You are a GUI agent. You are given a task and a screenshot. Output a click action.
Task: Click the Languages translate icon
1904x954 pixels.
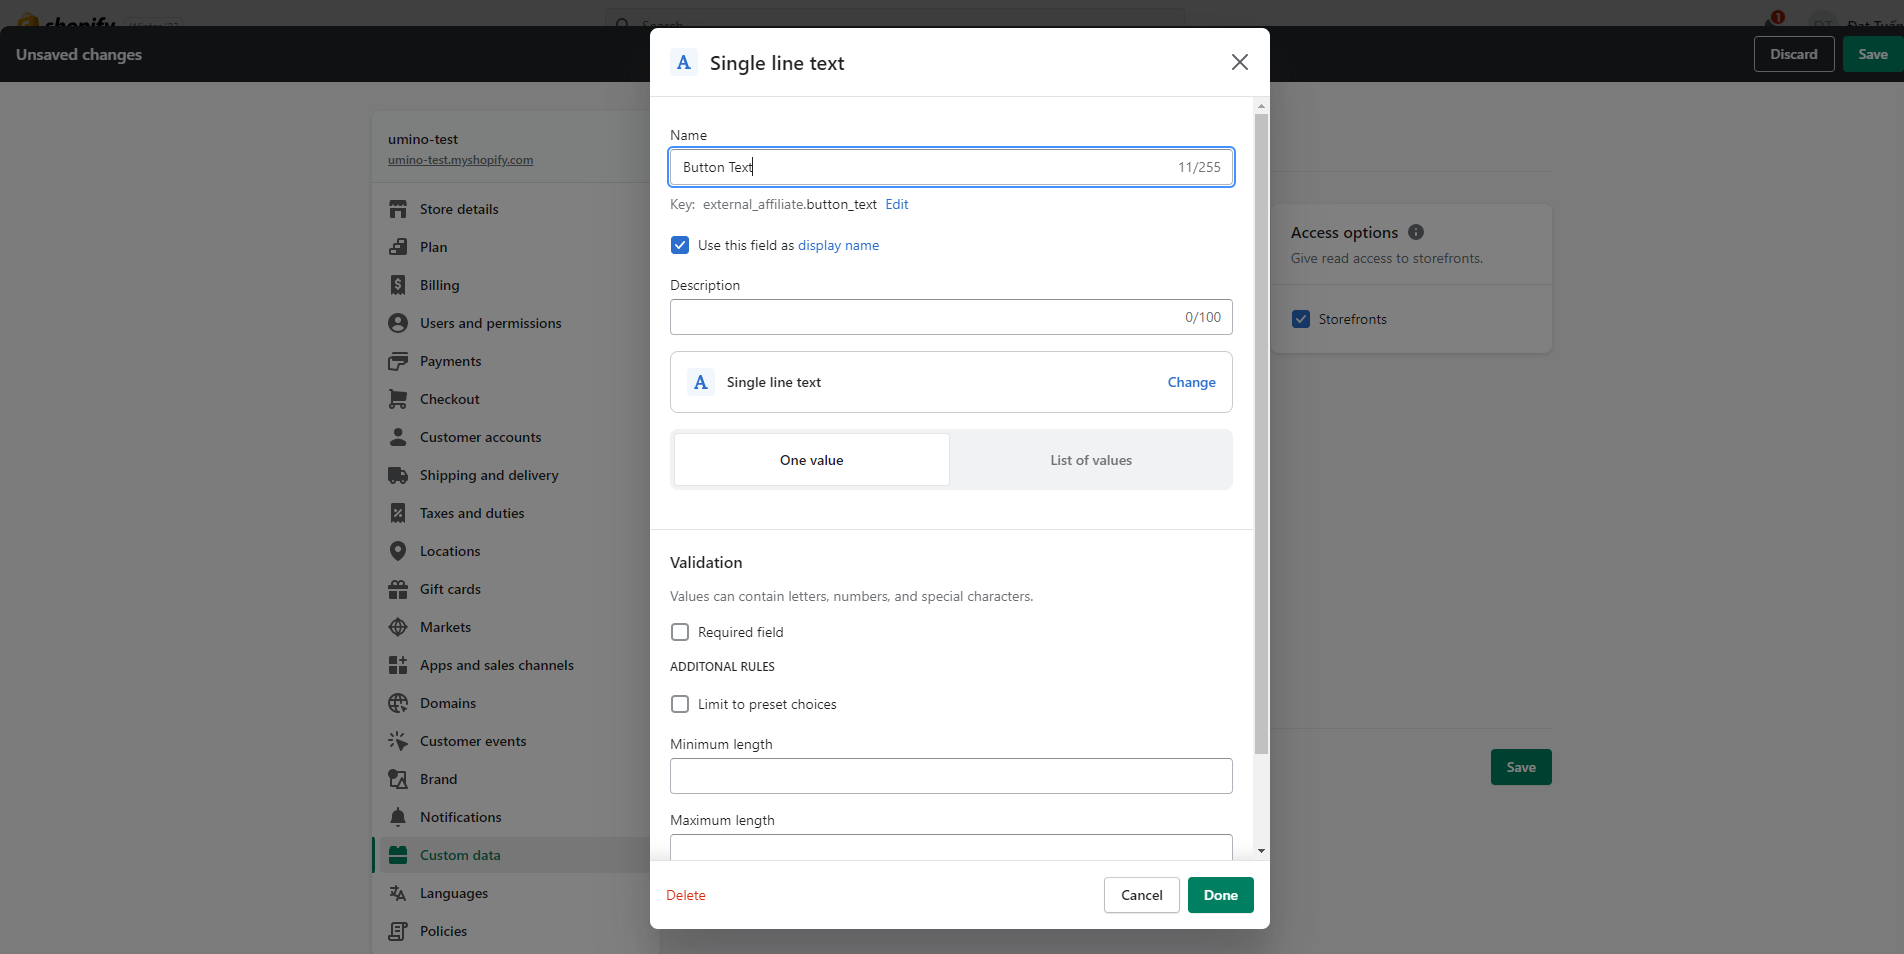pos(398,893)
